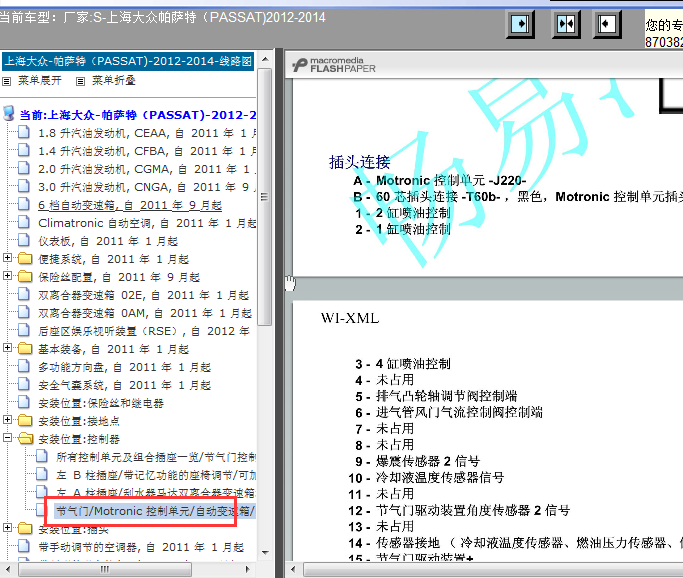This screenshot has width=683, height=578.
Task: Collapse the 安装位置:控制器 folder
Action: pos(7,437)
